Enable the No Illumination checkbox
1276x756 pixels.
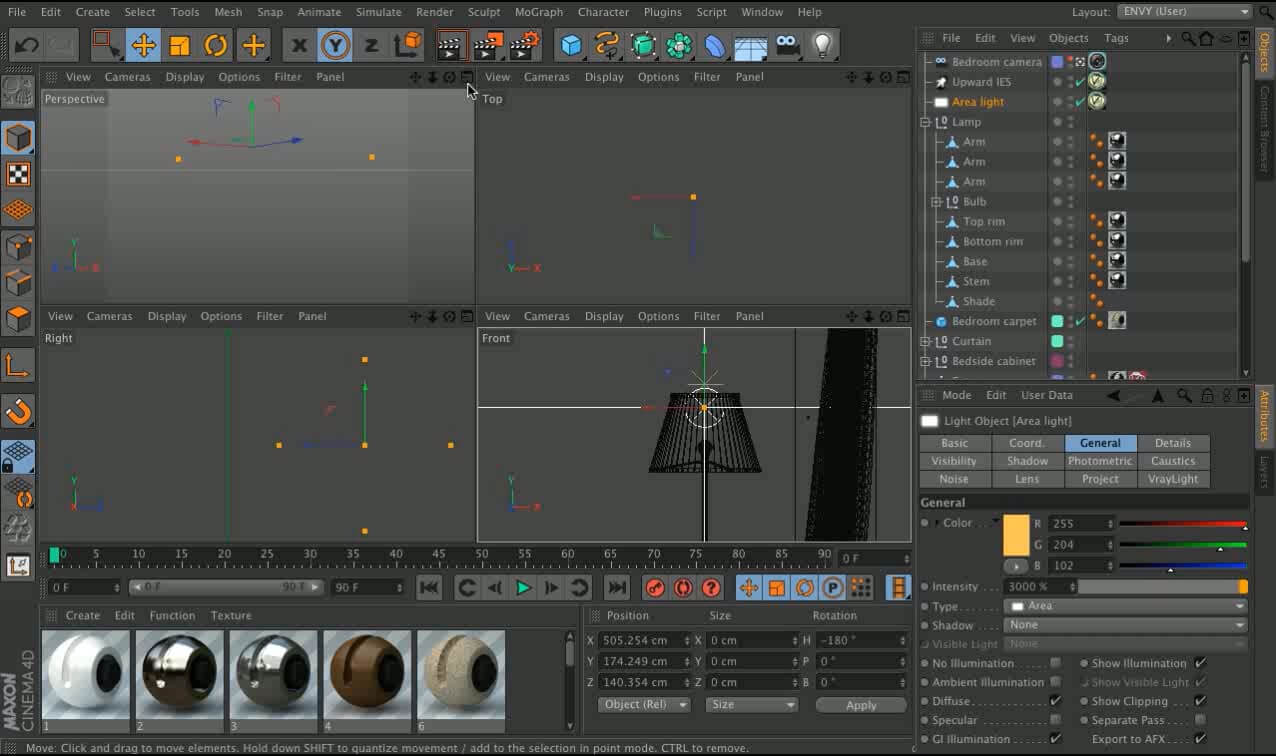tap(1055, 663)
